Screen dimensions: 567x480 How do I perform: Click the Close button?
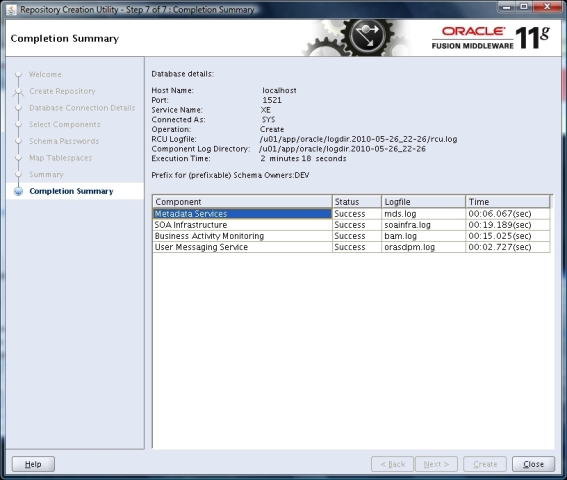coord(533,464)
